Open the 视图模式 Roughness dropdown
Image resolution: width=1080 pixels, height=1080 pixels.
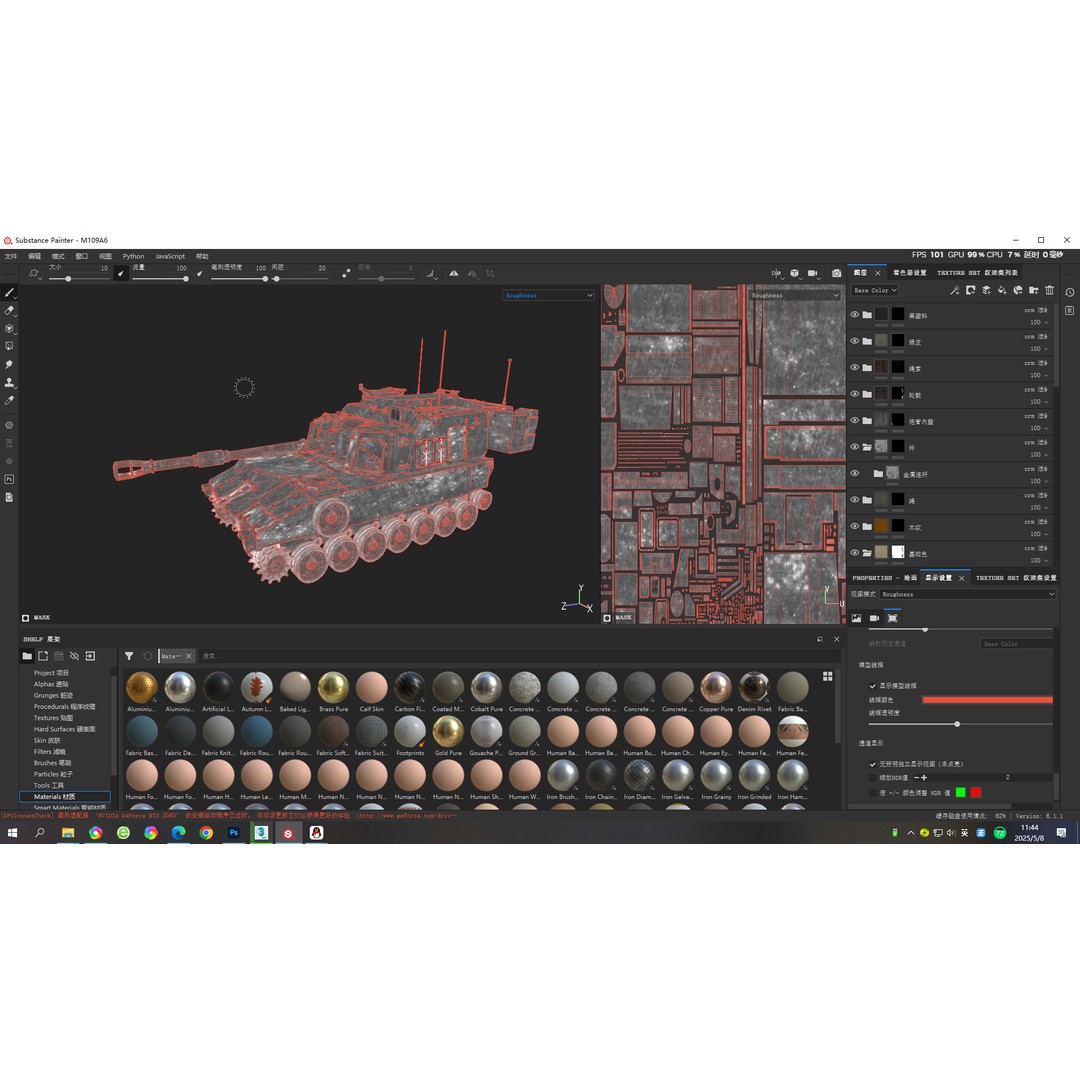pos(968,594)
